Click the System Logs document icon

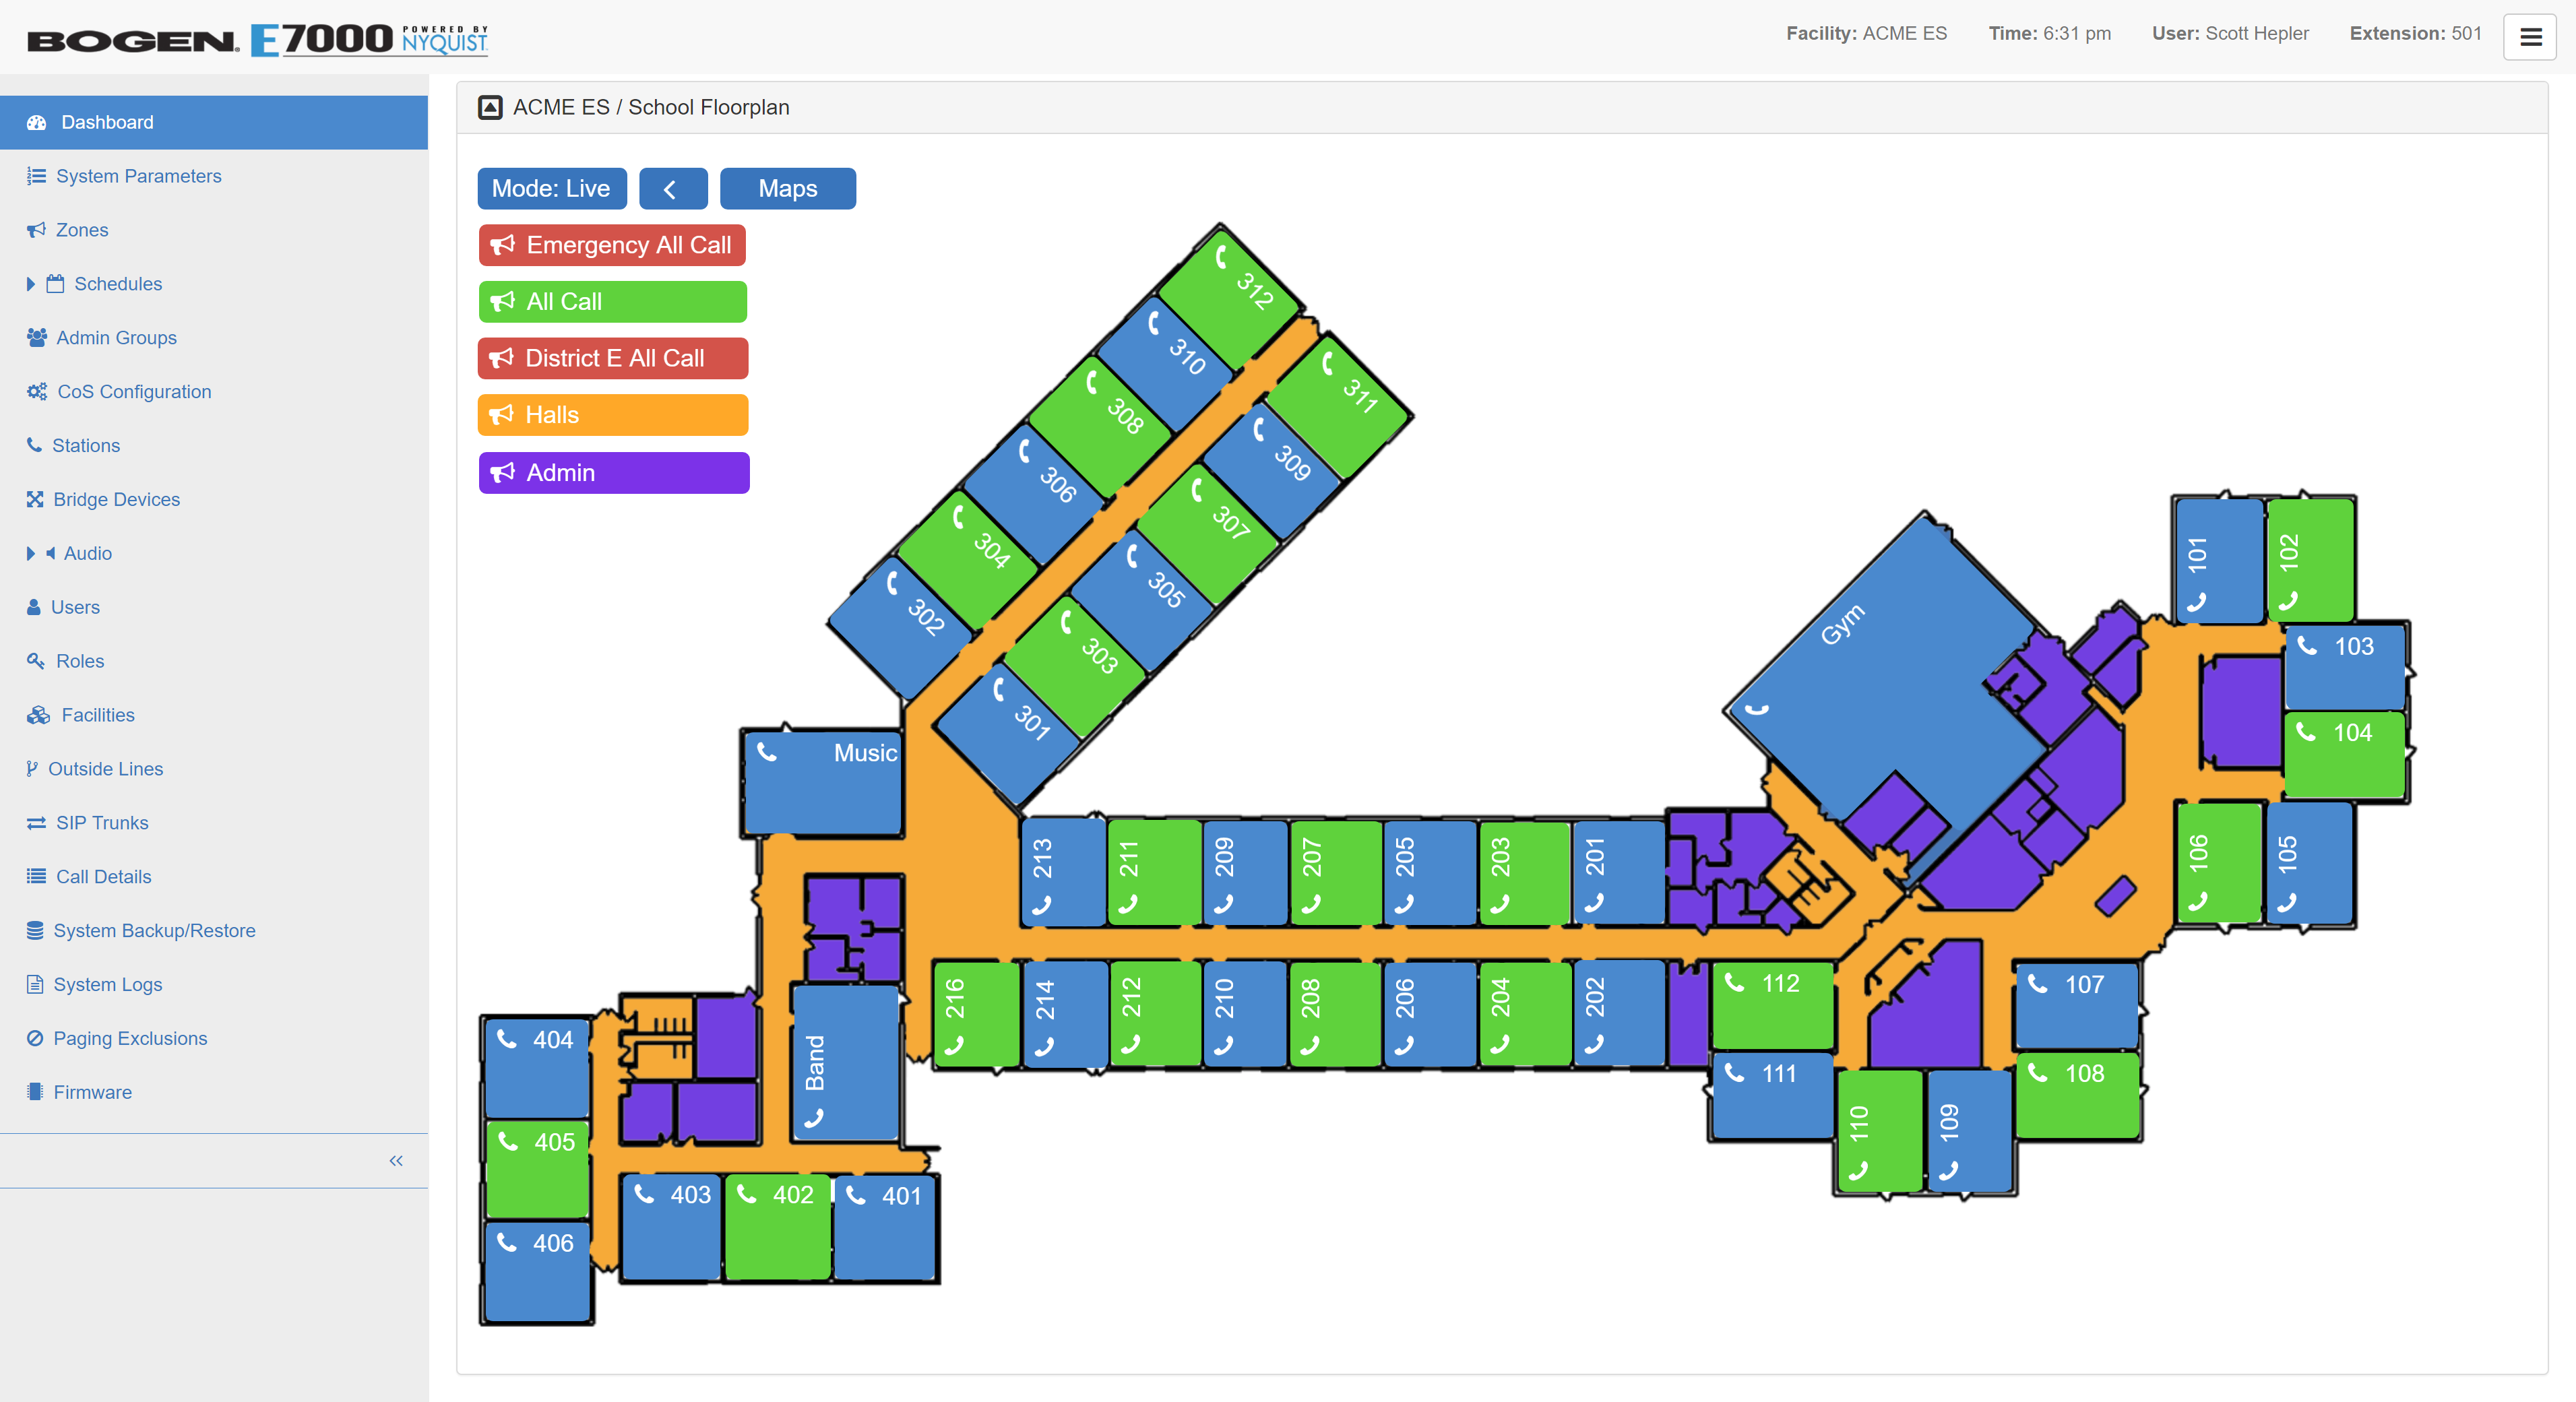[35, 985]
